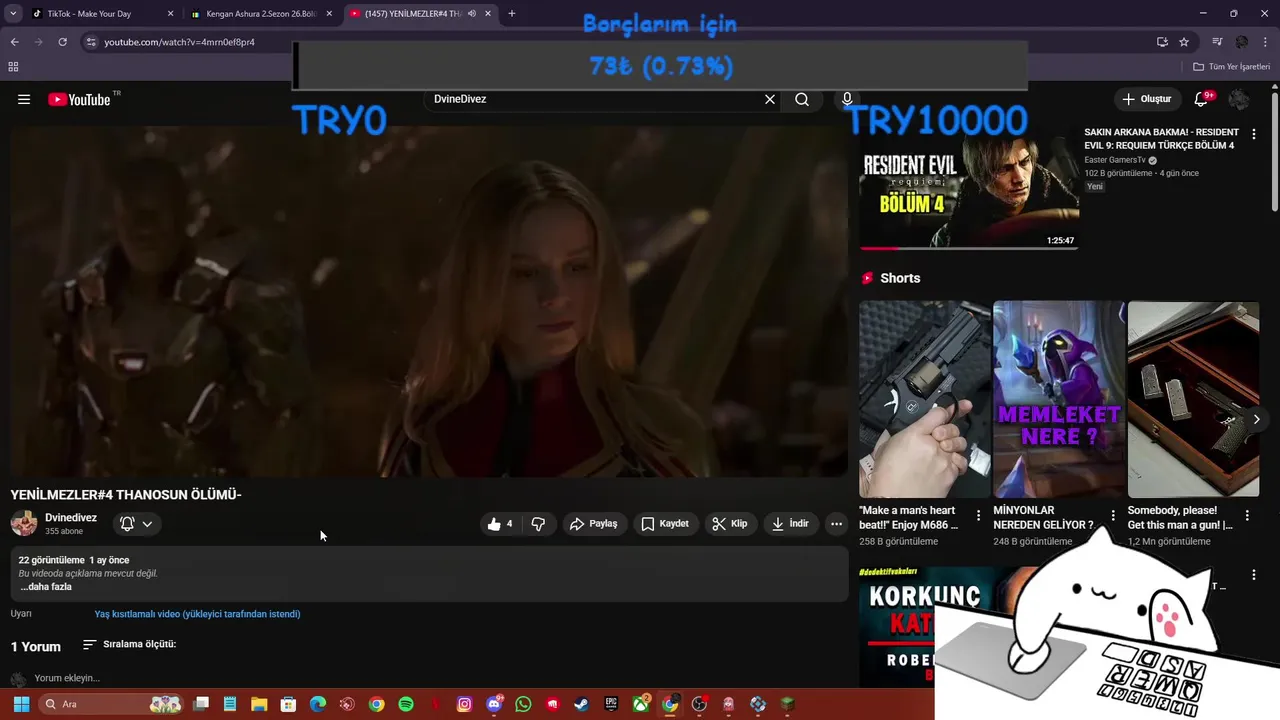The height and width of the screenshot is (720, 1280).
Task: Clear the DvineDivez search text
Action: pos(770,99)
